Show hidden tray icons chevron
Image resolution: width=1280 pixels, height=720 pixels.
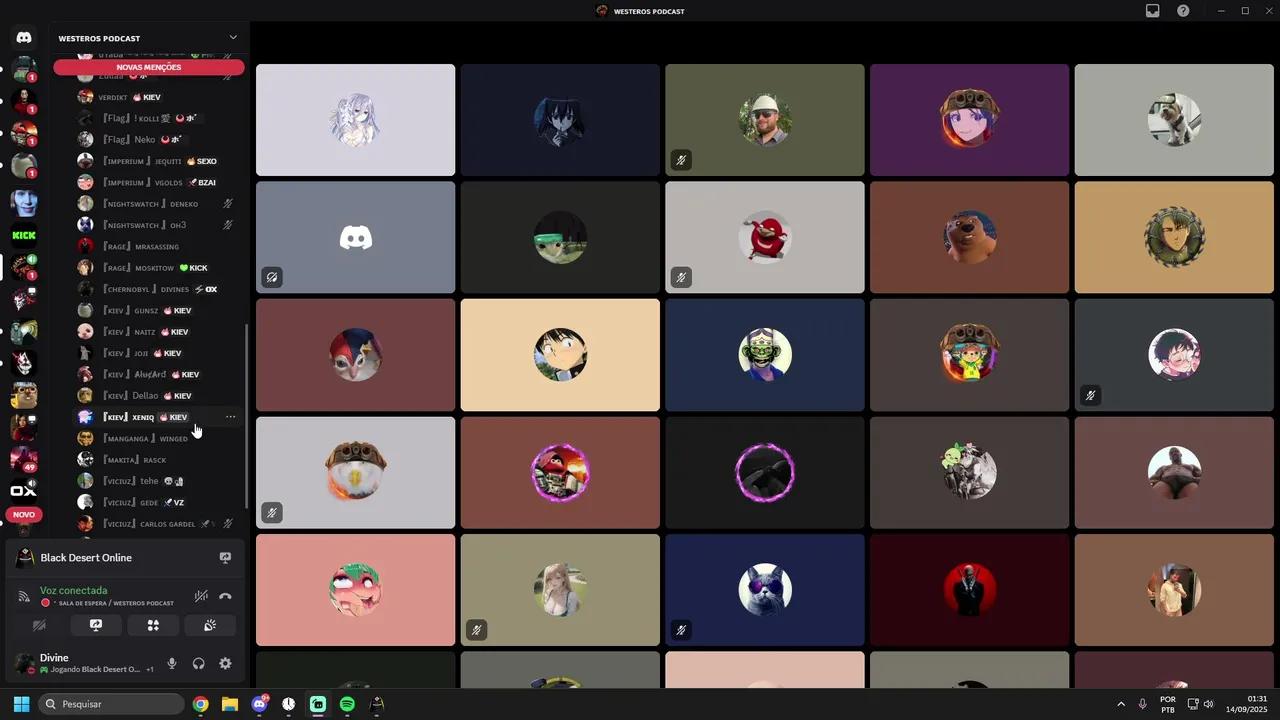1120,704
